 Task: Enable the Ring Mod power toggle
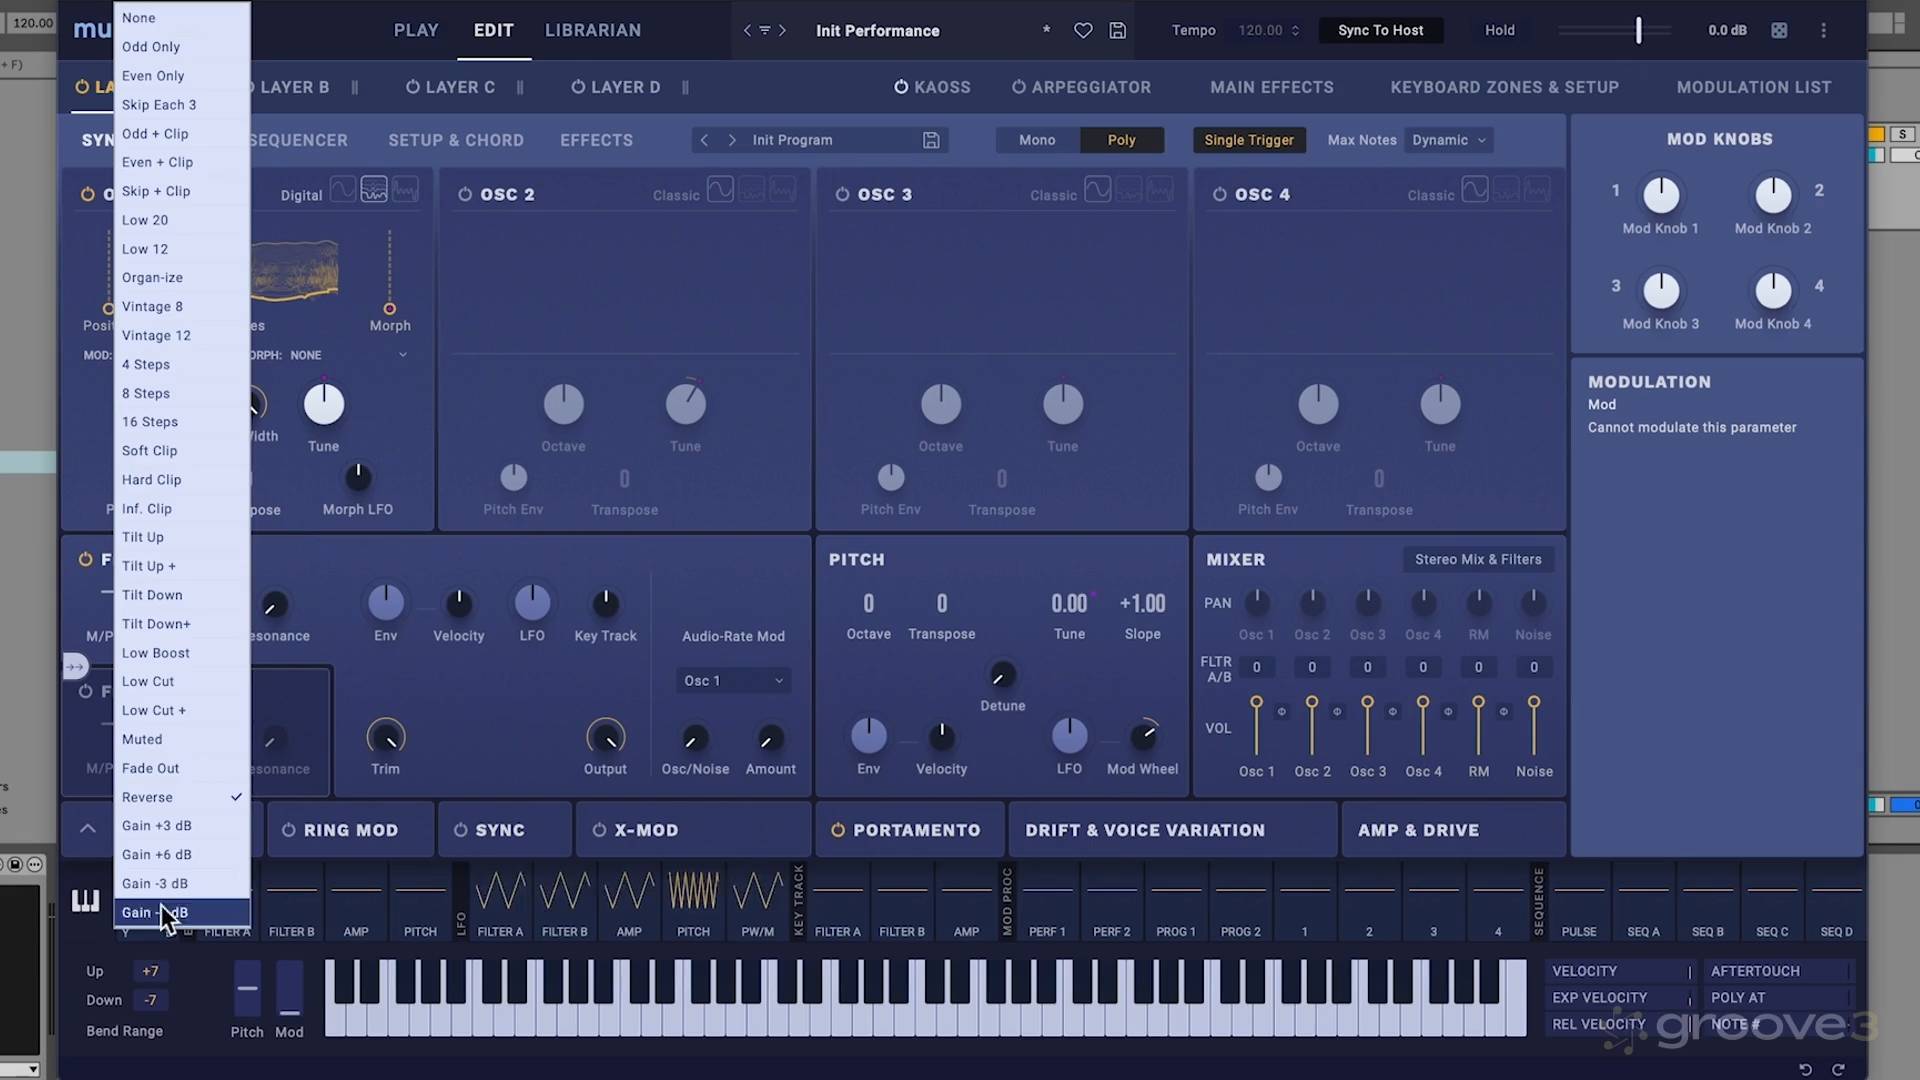(x=288, y=830)
